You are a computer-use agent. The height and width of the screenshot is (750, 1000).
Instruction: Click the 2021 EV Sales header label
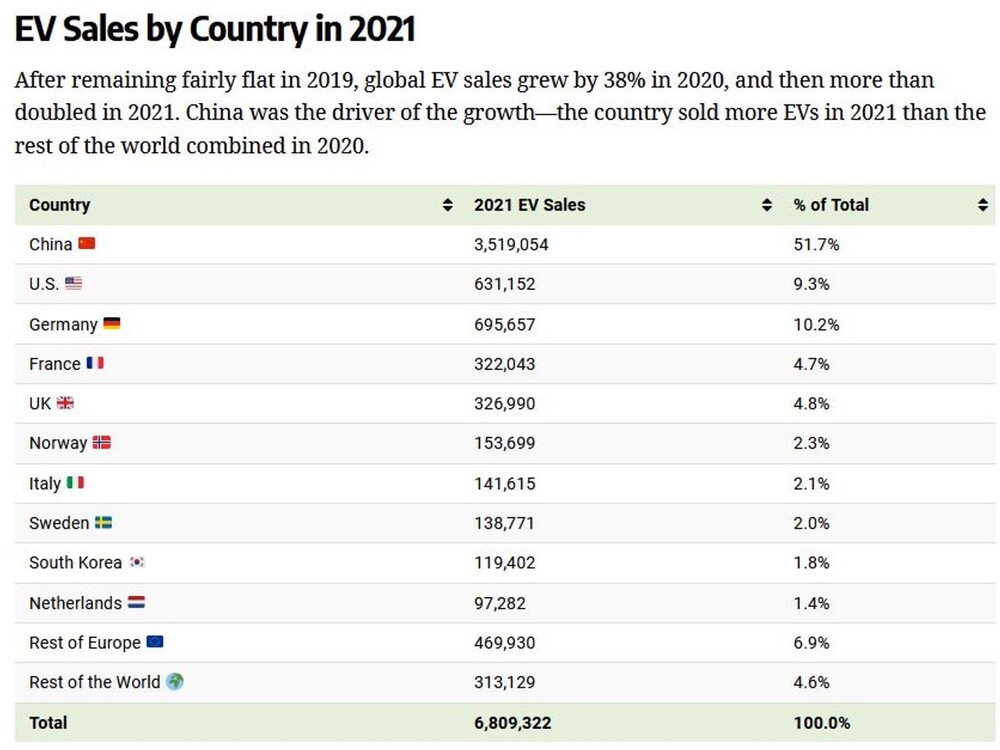tap(529, 205)
